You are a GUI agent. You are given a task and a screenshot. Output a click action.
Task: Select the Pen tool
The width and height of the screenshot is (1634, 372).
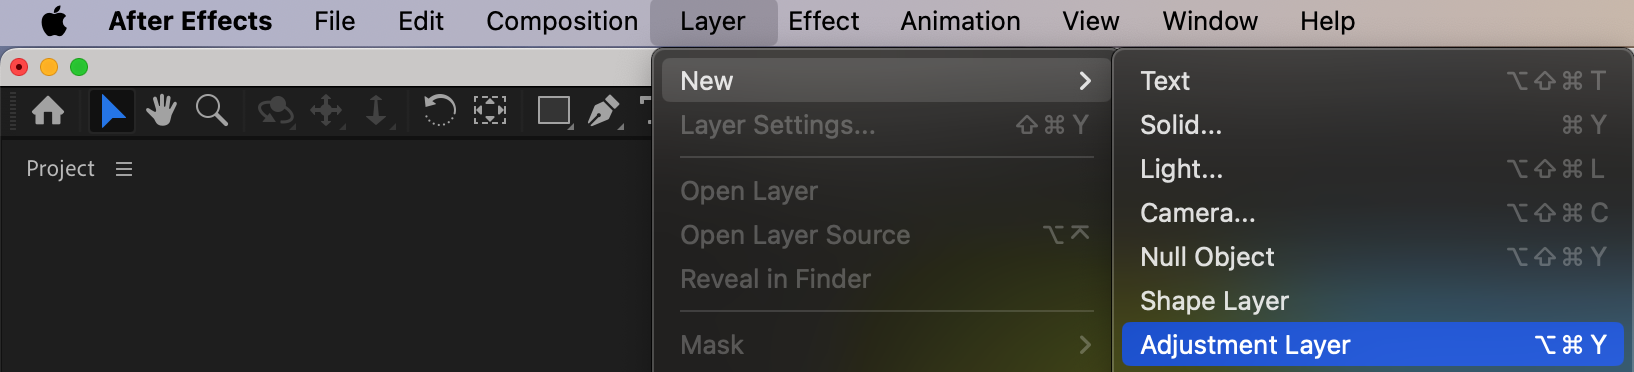point(604,110)
